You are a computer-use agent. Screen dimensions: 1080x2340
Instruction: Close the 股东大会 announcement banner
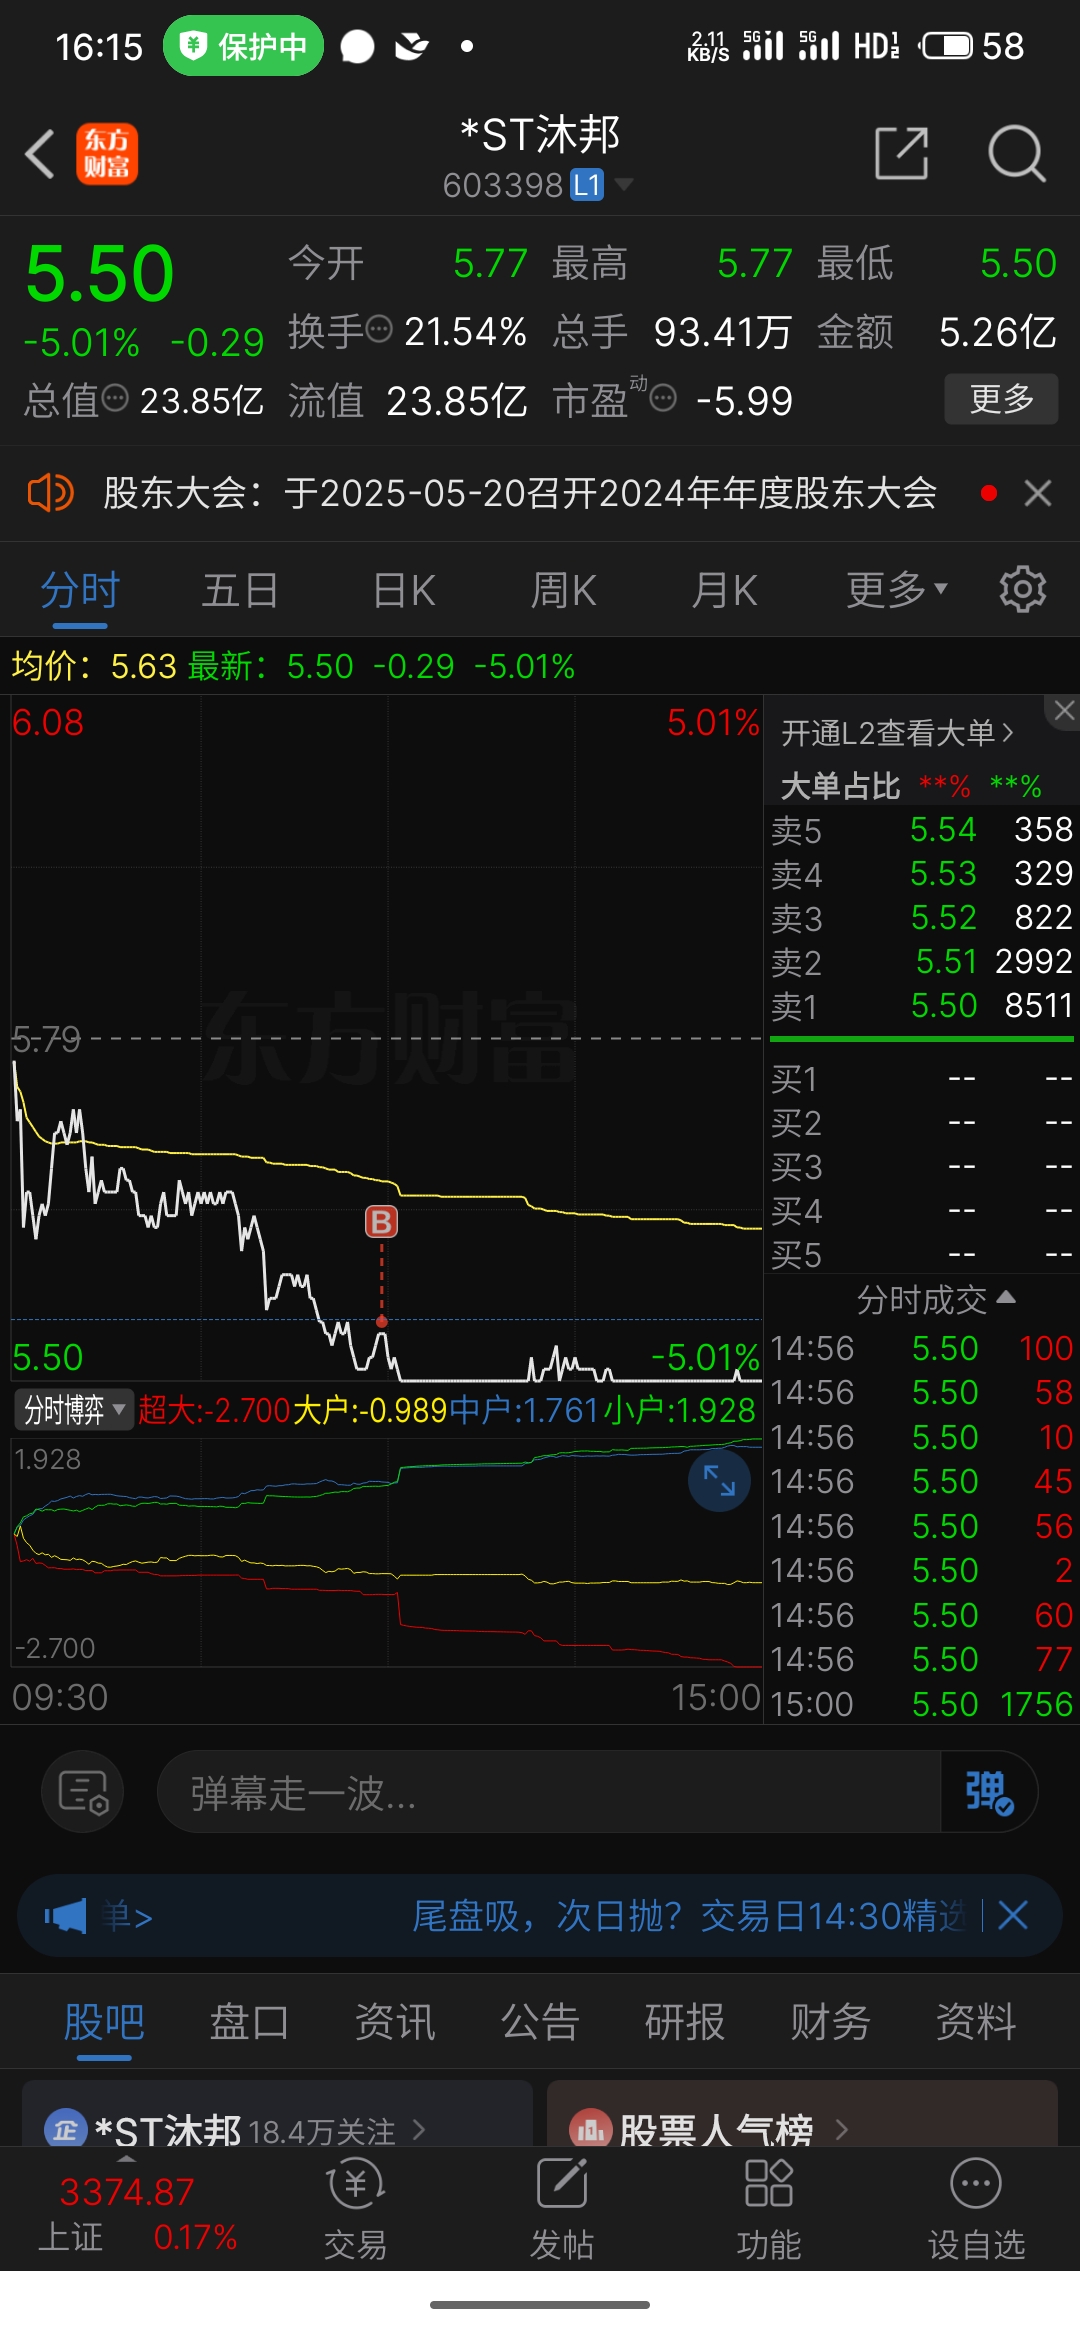[1038, 493]
